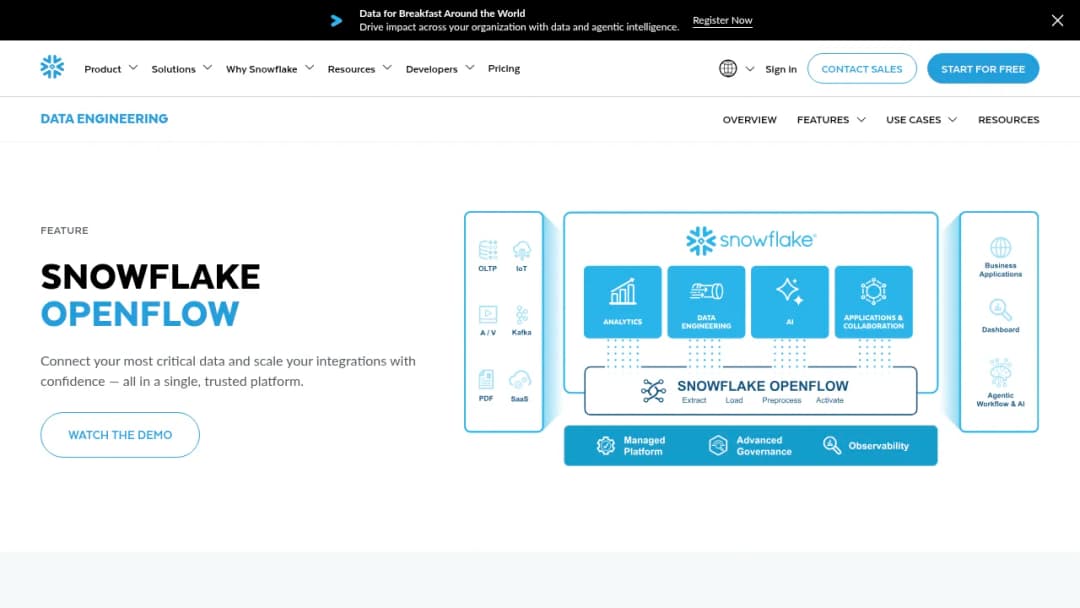The image size is (1080, 608).
Task: Click the IoT cloud icon
Action: (x=521, y=250)
